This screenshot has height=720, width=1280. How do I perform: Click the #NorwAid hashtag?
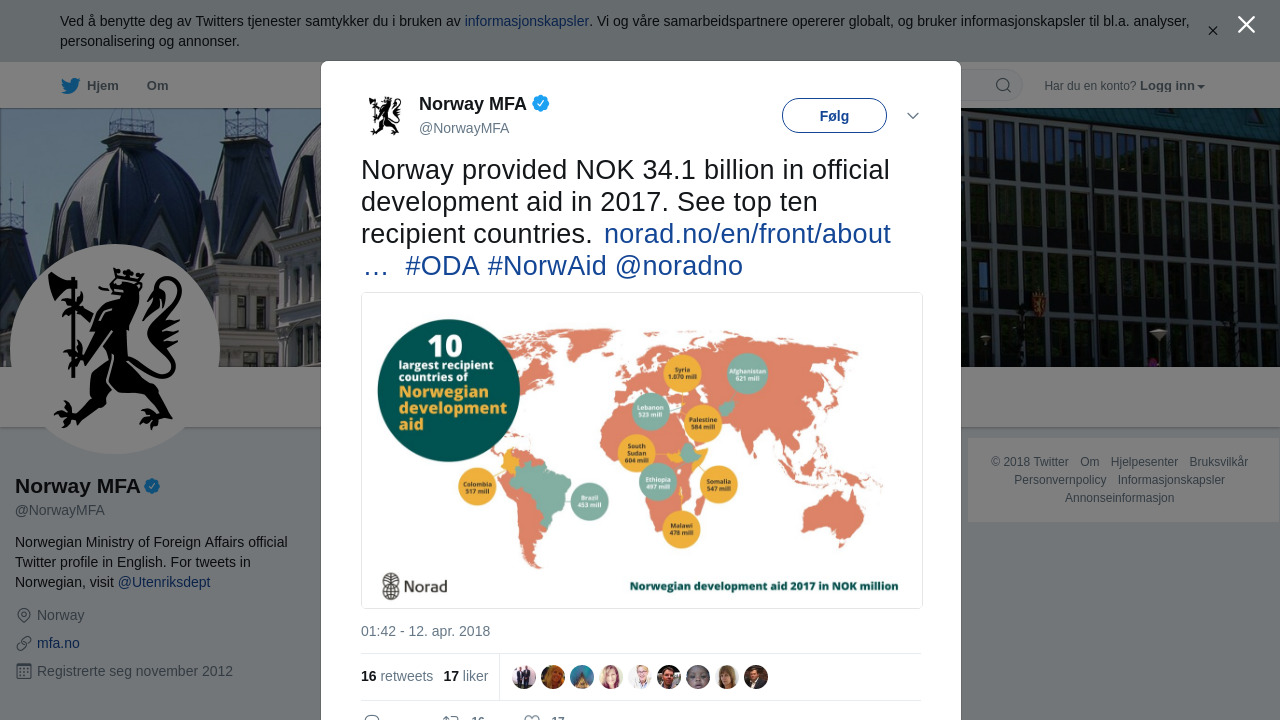pyautogui.click(x=547, y=266)
